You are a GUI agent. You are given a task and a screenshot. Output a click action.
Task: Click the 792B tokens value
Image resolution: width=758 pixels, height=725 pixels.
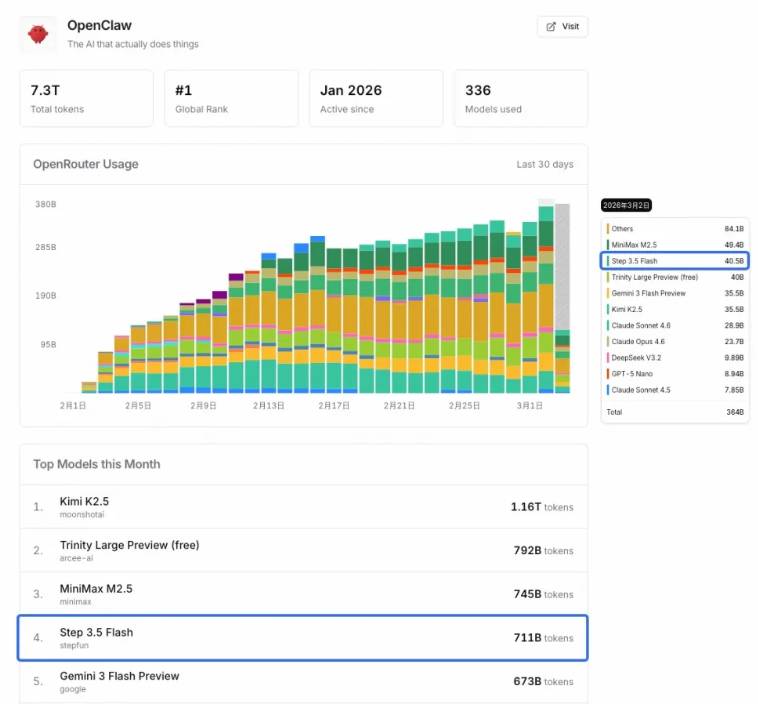pos(543,551)
